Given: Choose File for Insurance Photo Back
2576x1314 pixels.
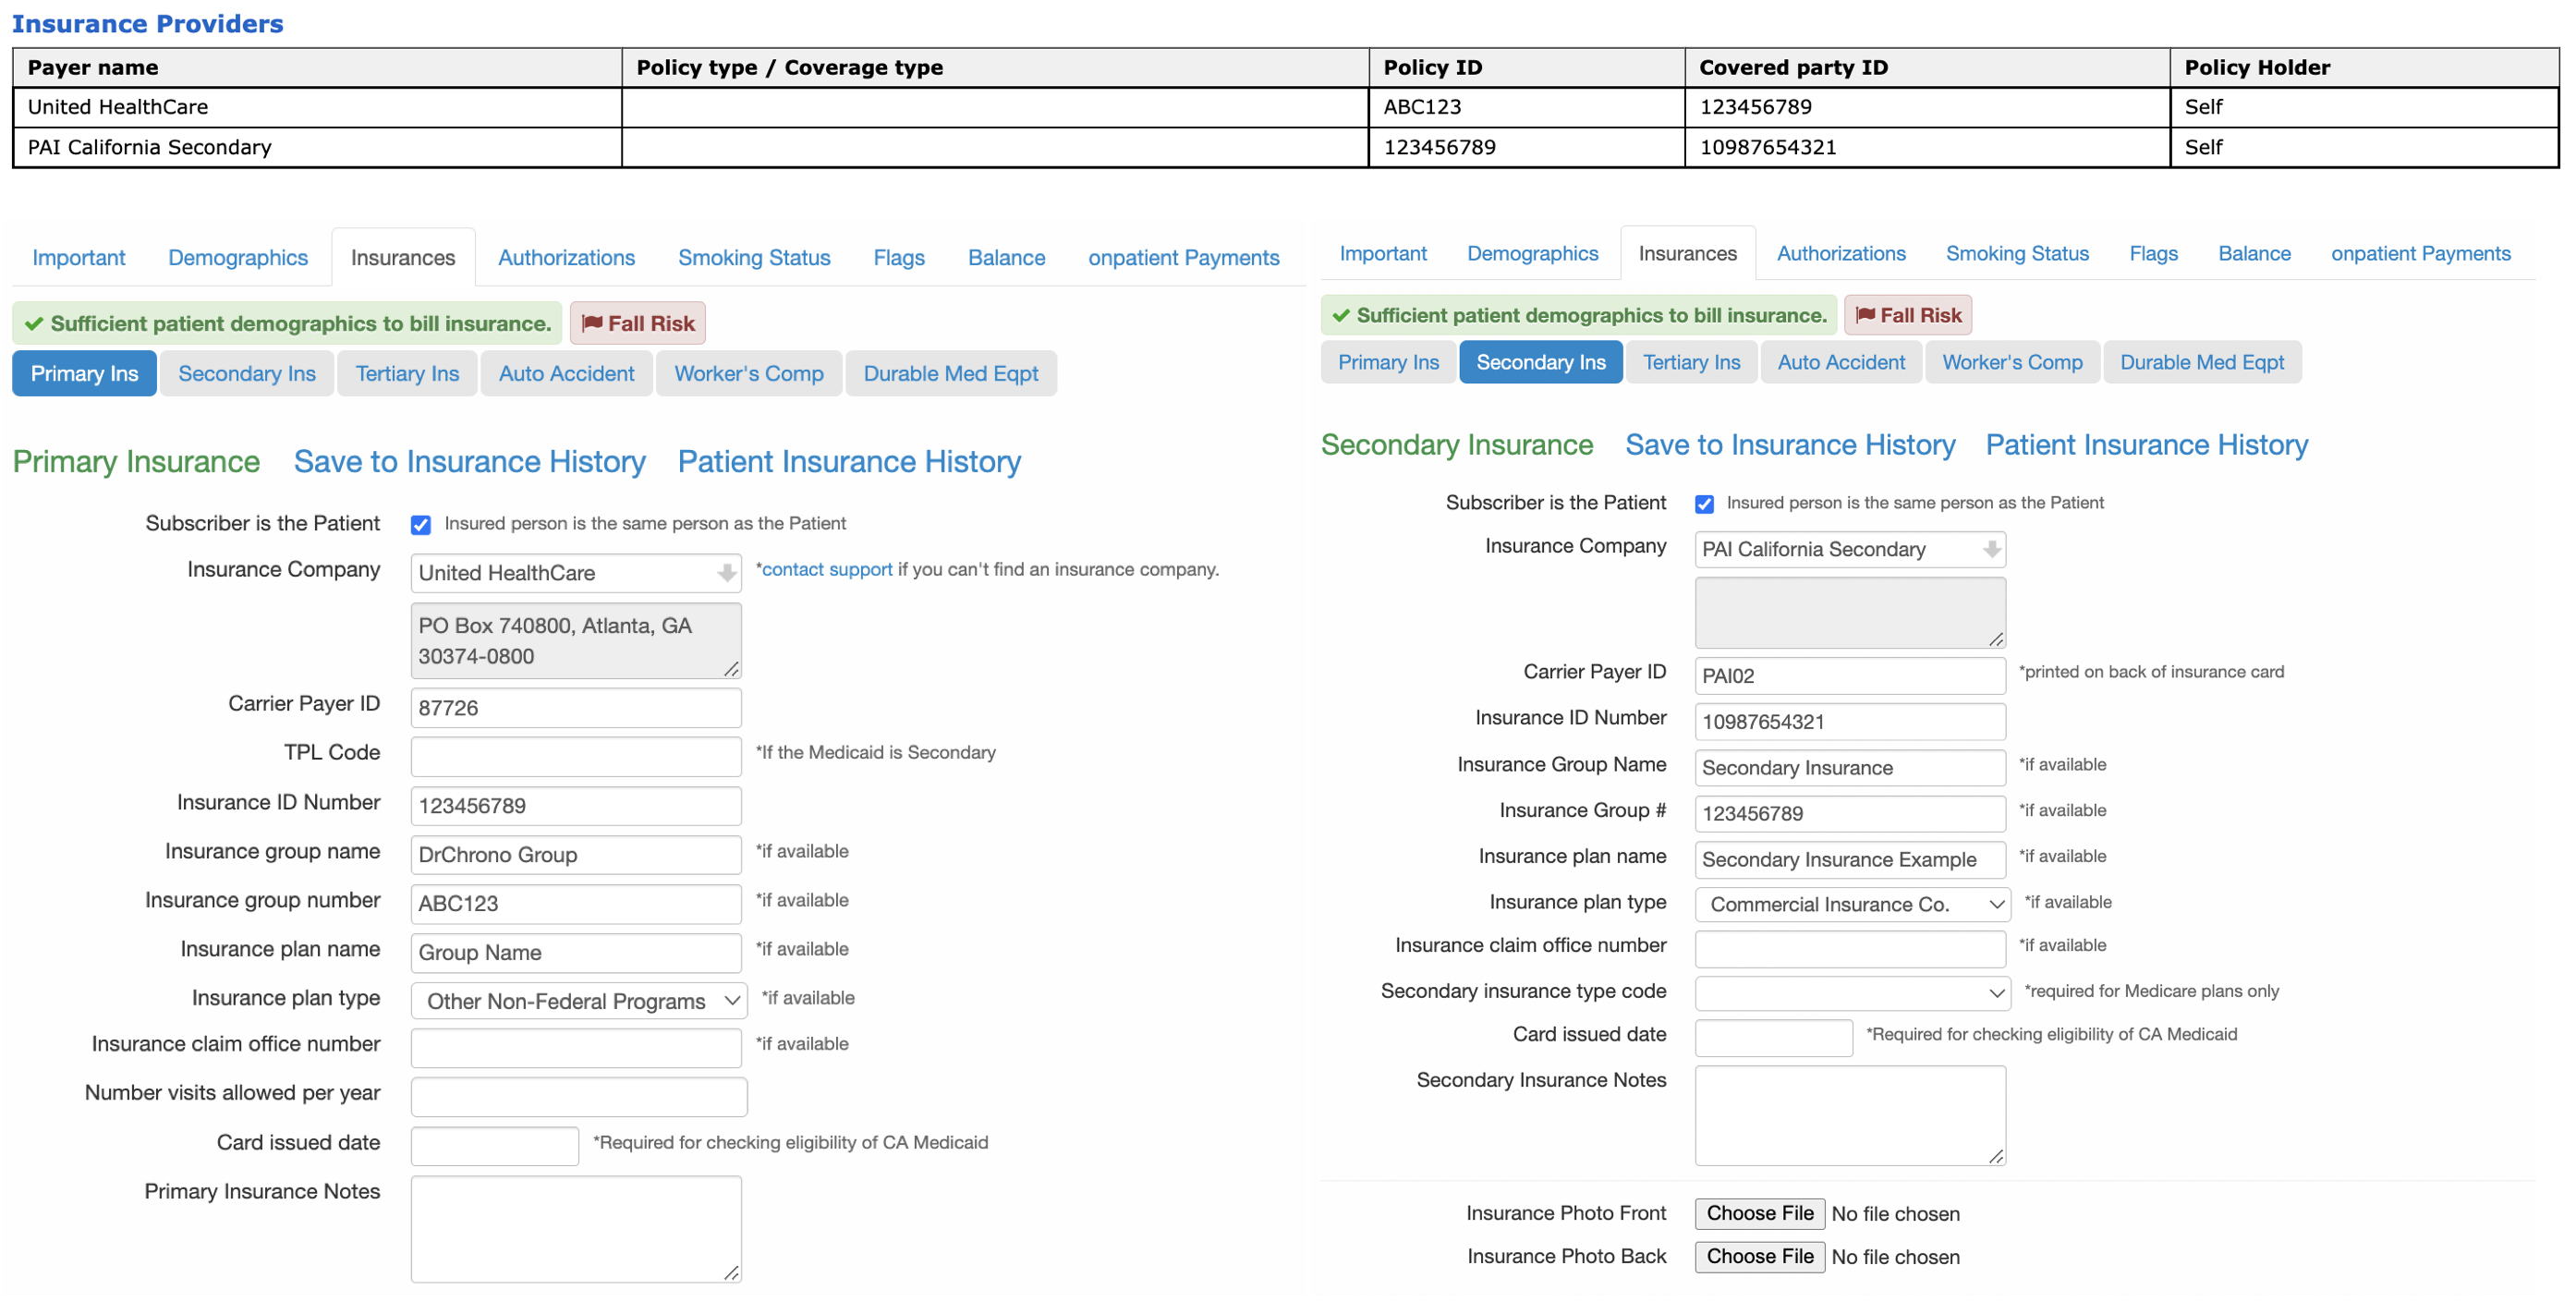Looking at the screenshot, I should point(1759,1257).
